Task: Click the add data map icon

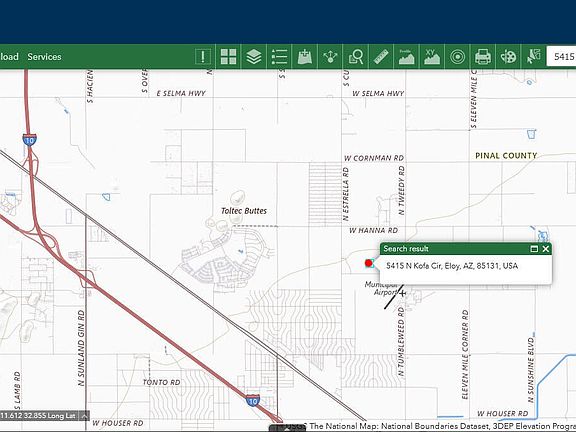Action: tap(305, 57)
